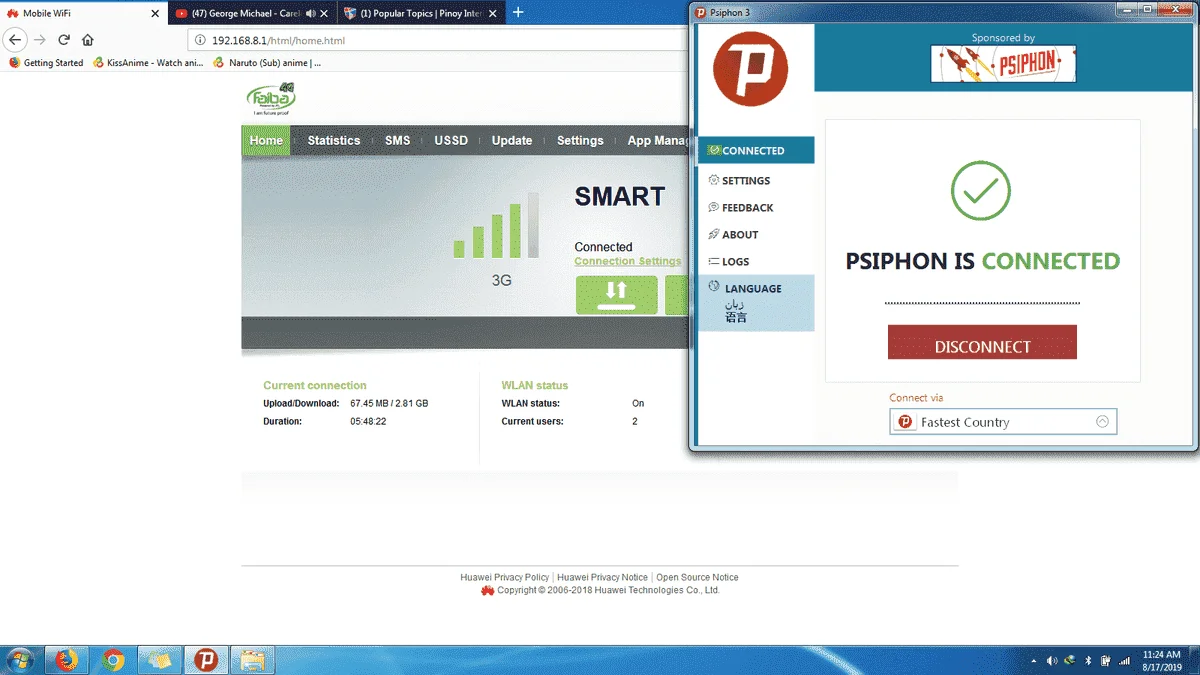Click the download manager tray icon

pyautogui.click(x=1070, y=661)
